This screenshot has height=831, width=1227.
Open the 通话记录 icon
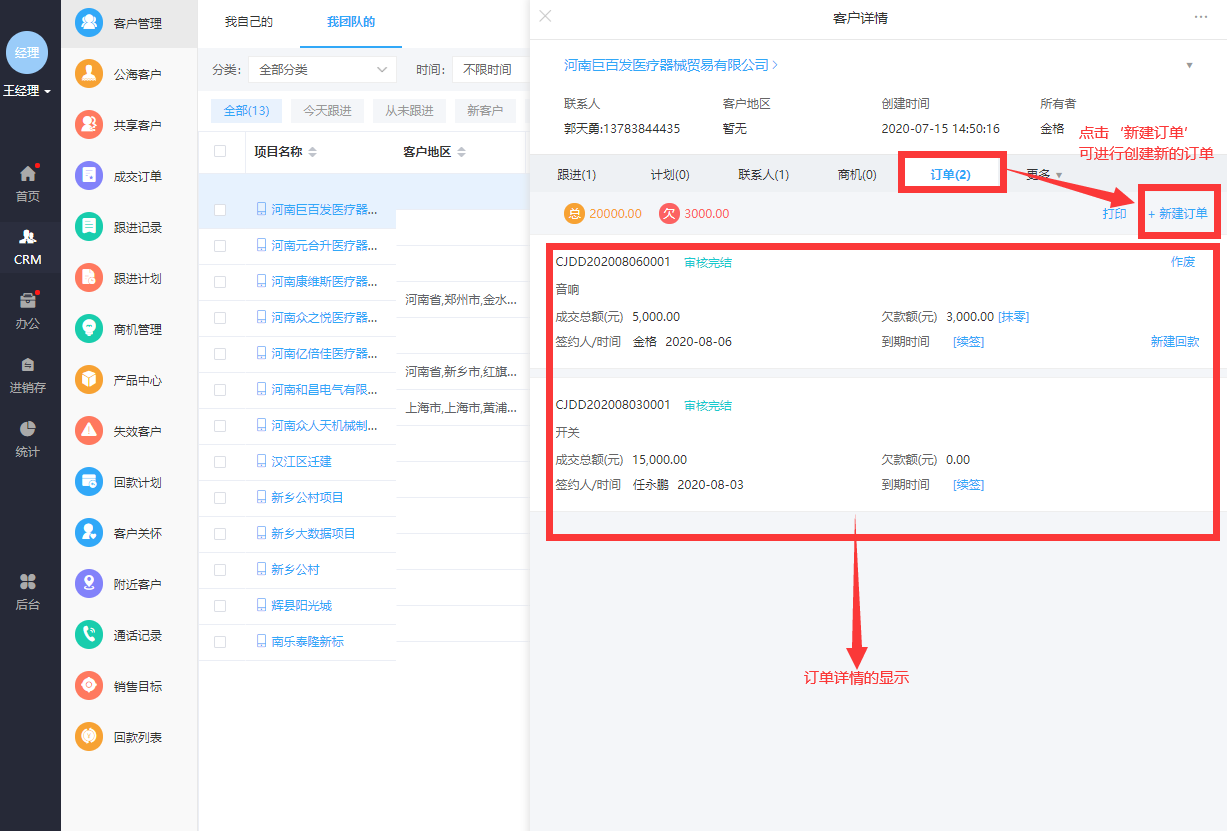[89, 635]
